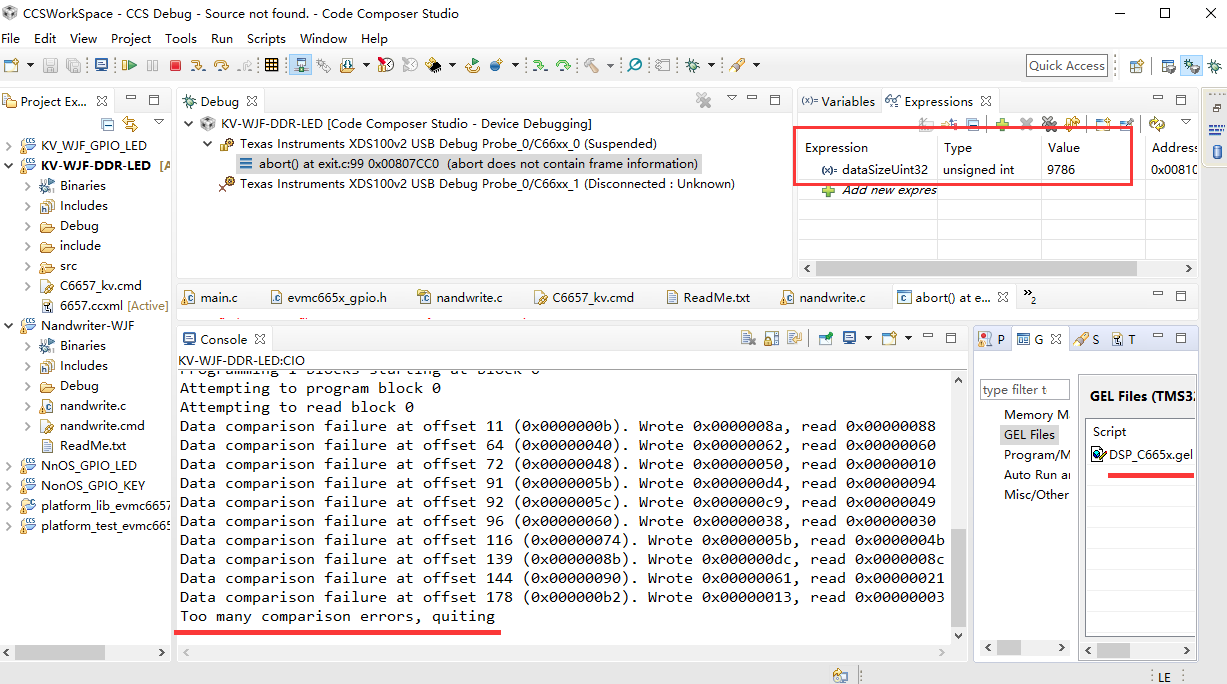Click the green bug Debug icon
This screenshot has height=684, width=1227.
(692, 65)
